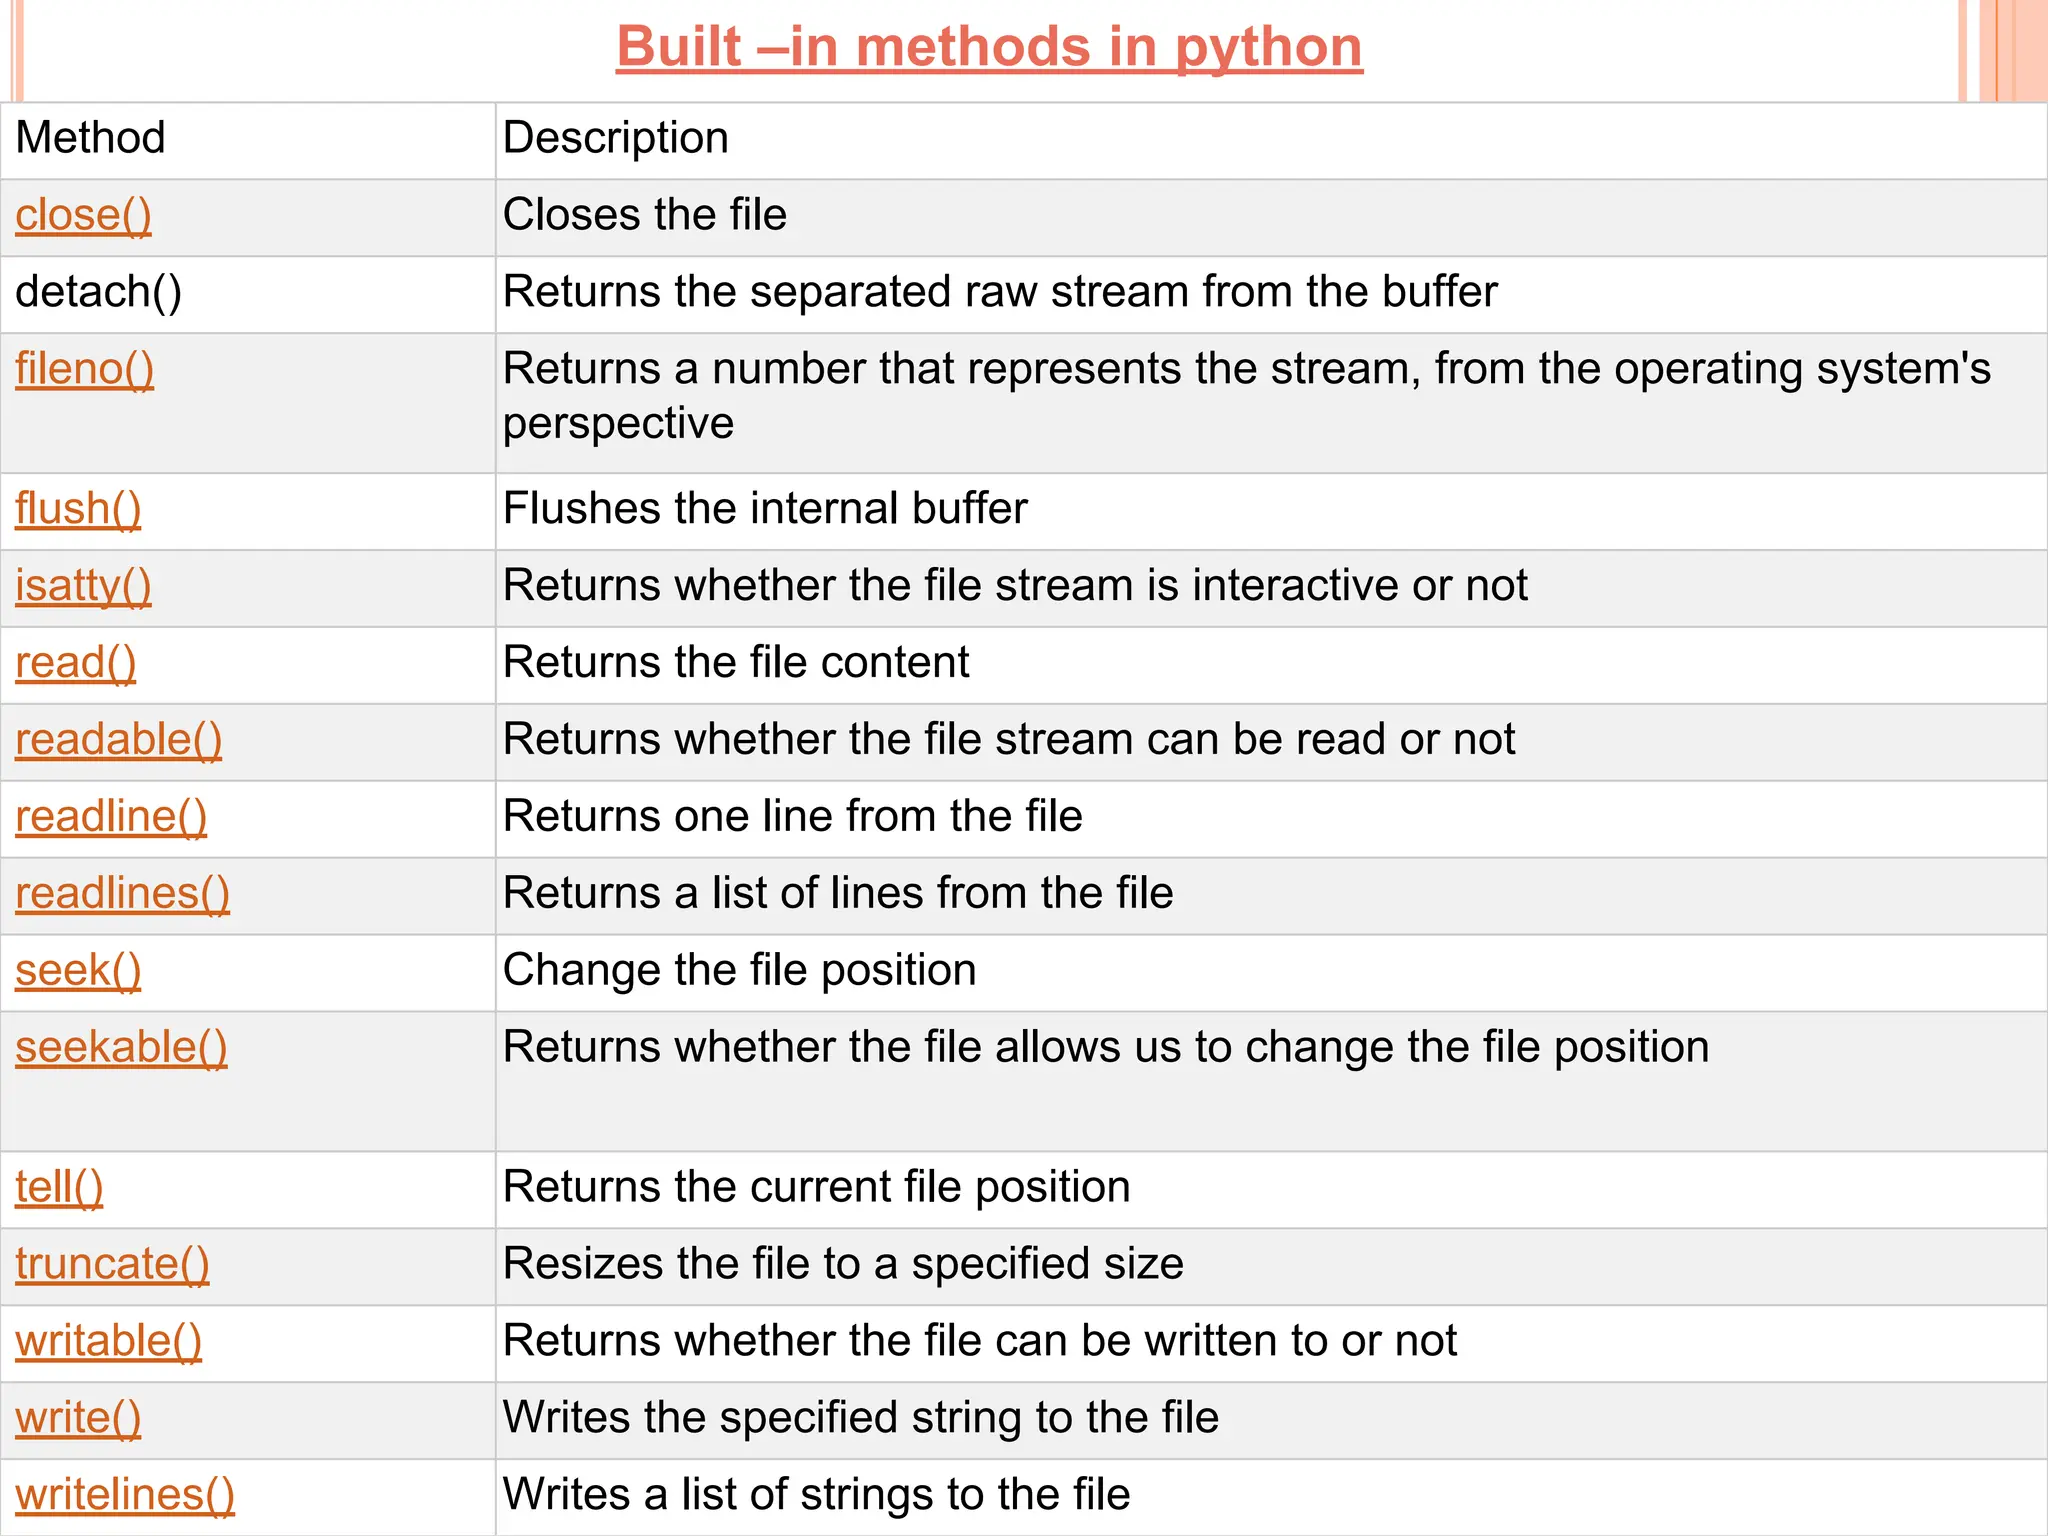Viewport: 2048px width, 1536px height.
Task: Follow the flush() method link
Action: coord(78,510)
